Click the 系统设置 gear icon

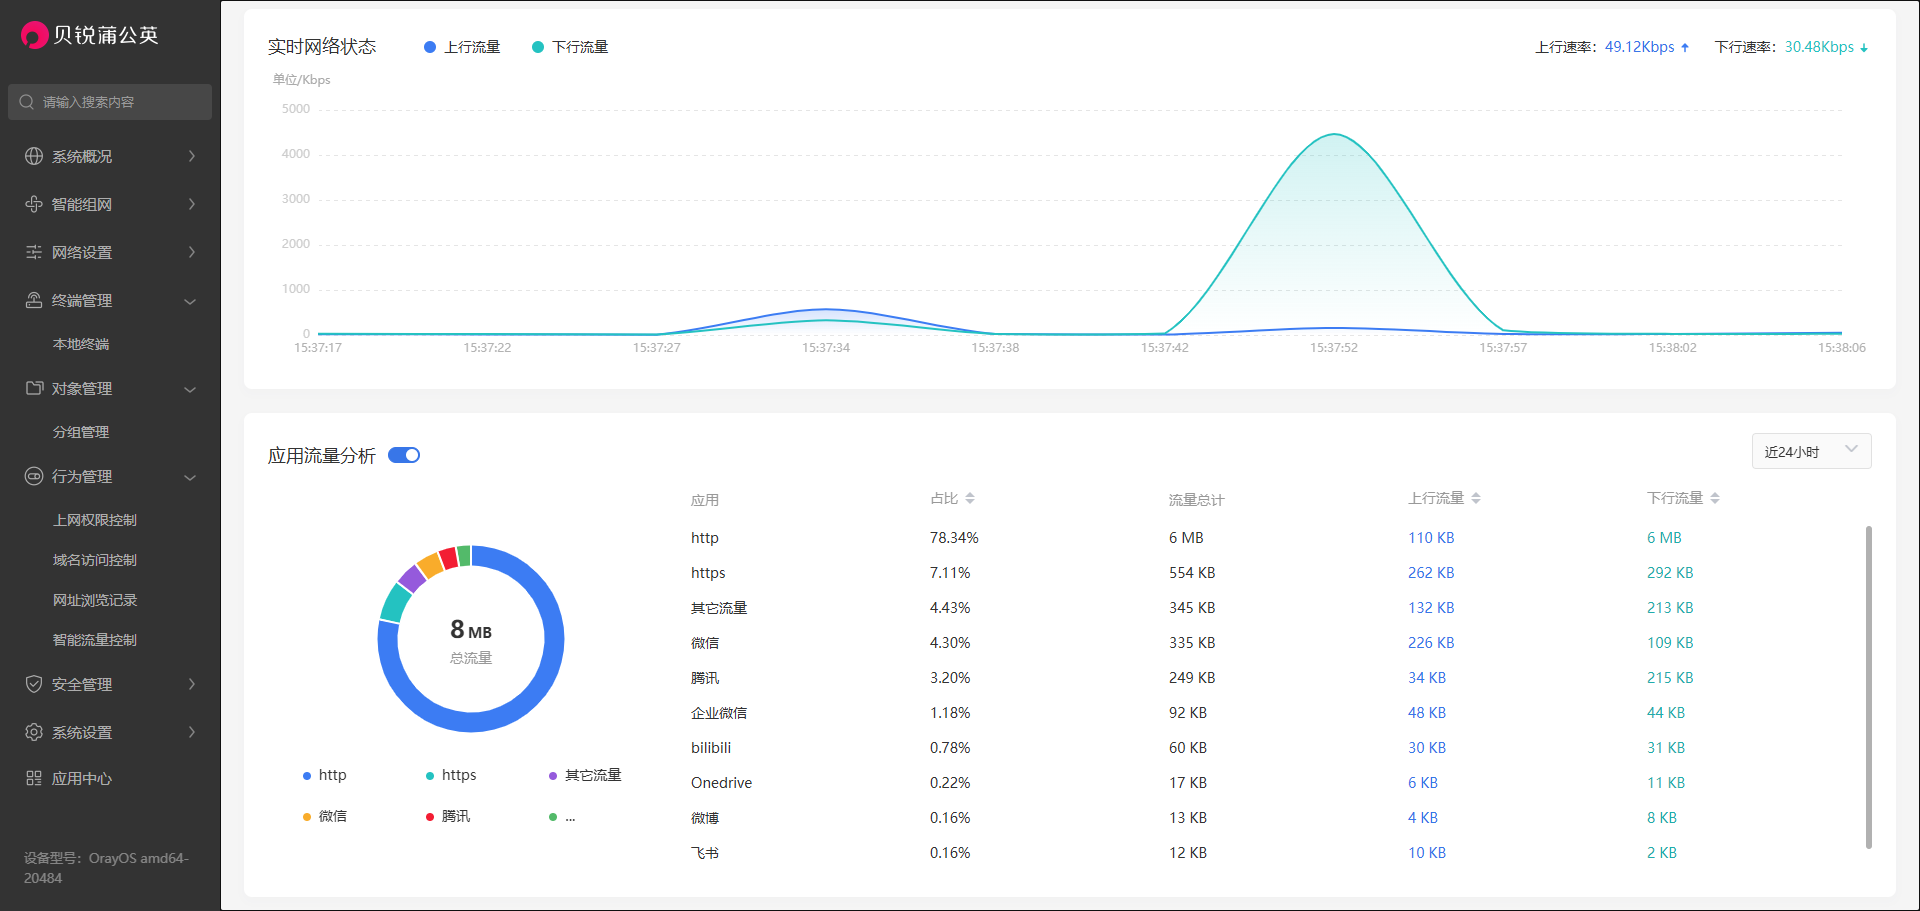coord(34,732)
